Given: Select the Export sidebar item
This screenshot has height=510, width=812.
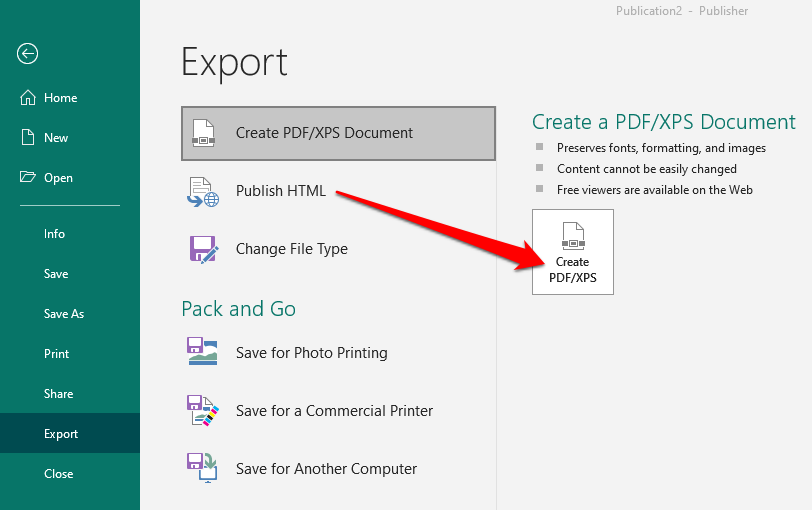Looking at the screenshot, I should pos(61,434).
